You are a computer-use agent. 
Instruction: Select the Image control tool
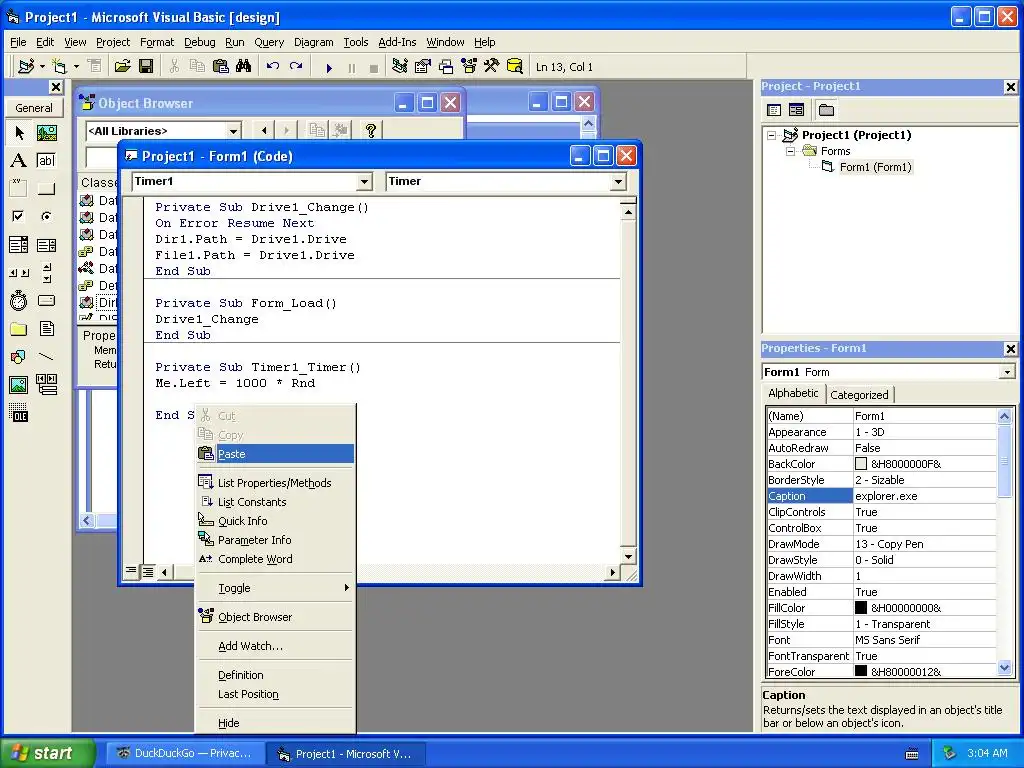click(19, 385)
